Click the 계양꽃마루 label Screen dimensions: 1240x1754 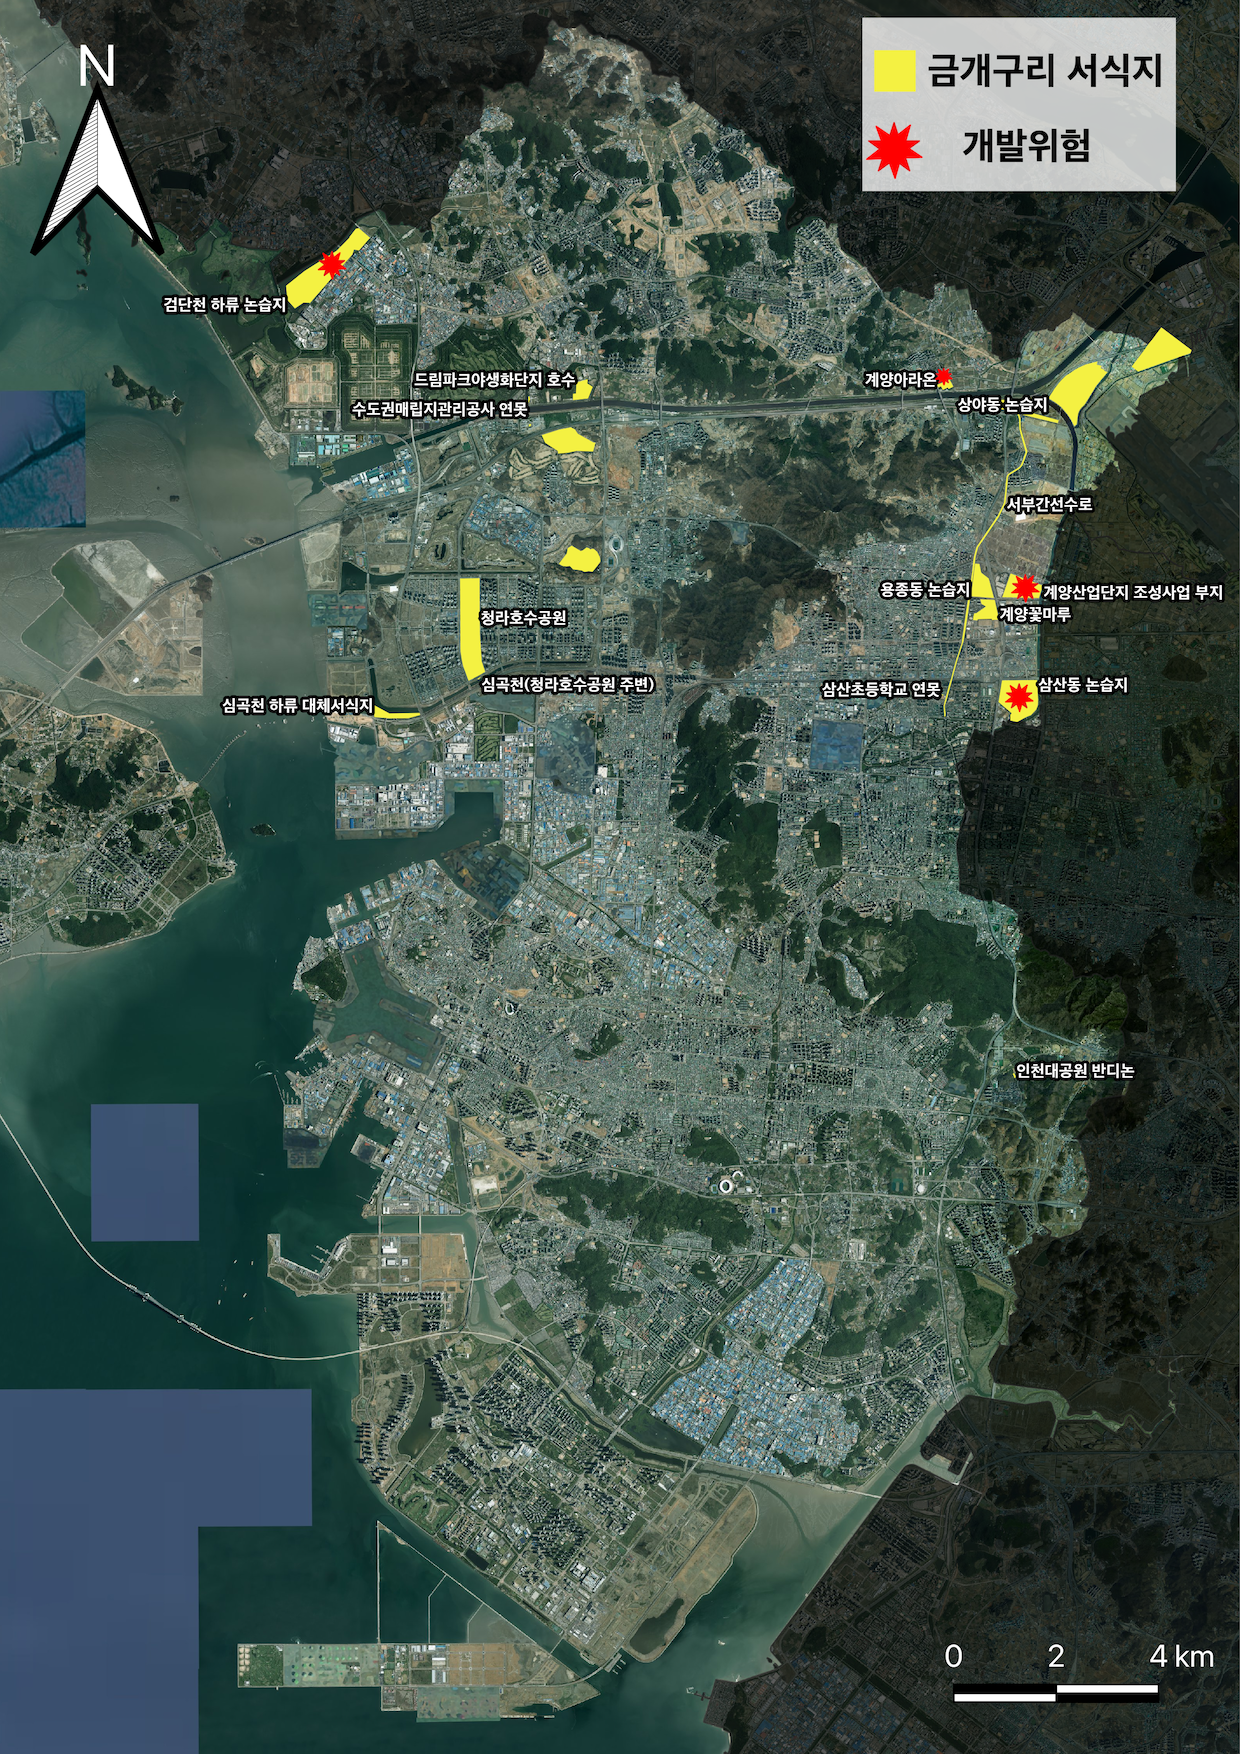pyautogui.click(x=1035, y=614)
